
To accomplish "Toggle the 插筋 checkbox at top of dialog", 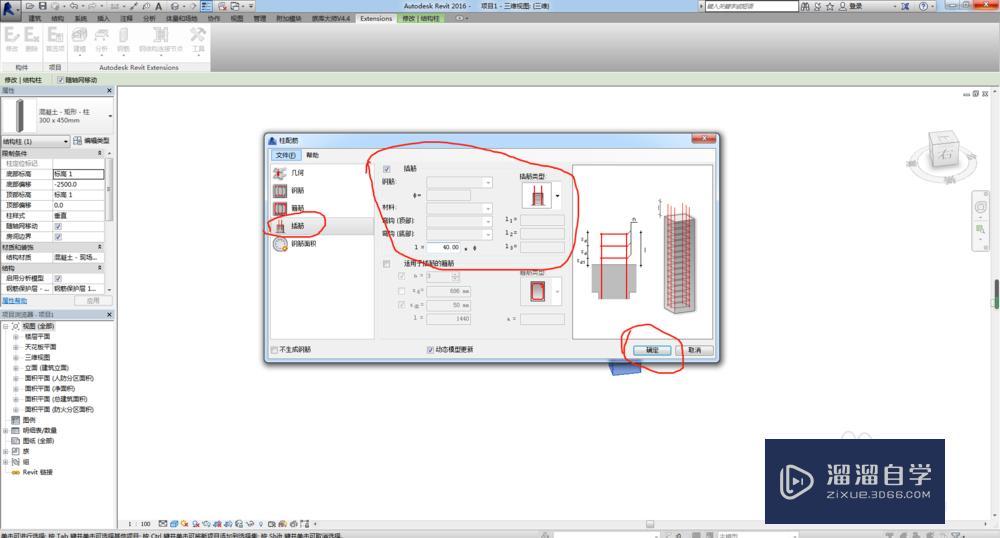I will click(x=386, y=169).
